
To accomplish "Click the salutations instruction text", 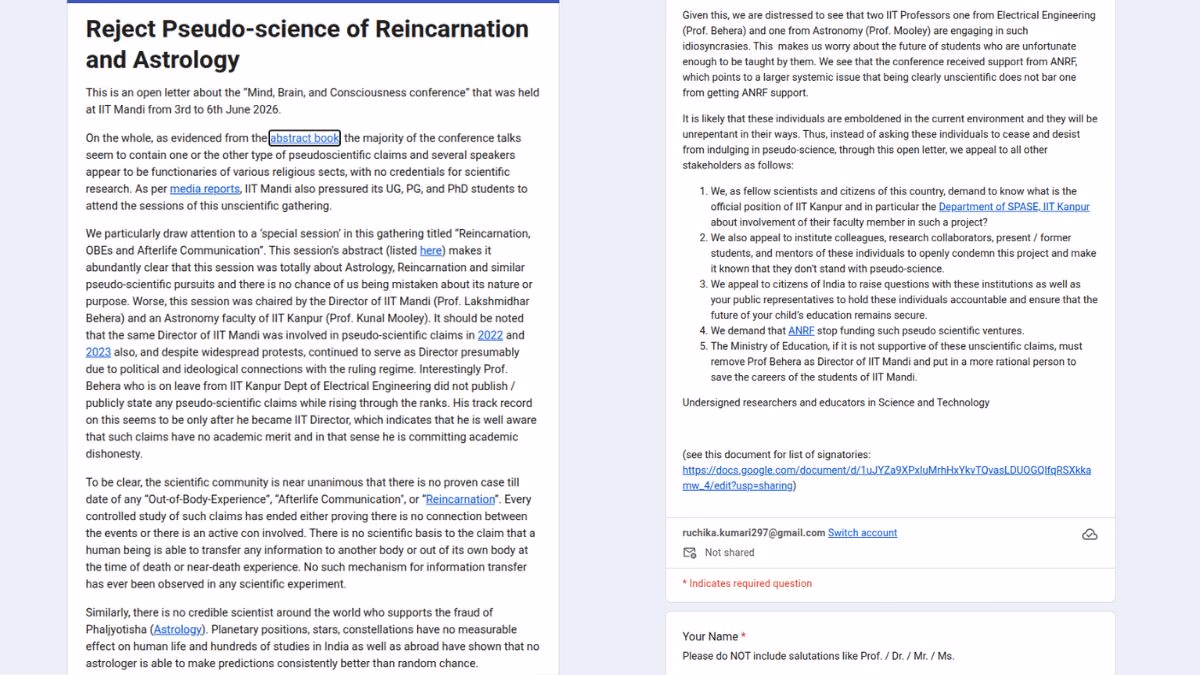I will 818,657.
